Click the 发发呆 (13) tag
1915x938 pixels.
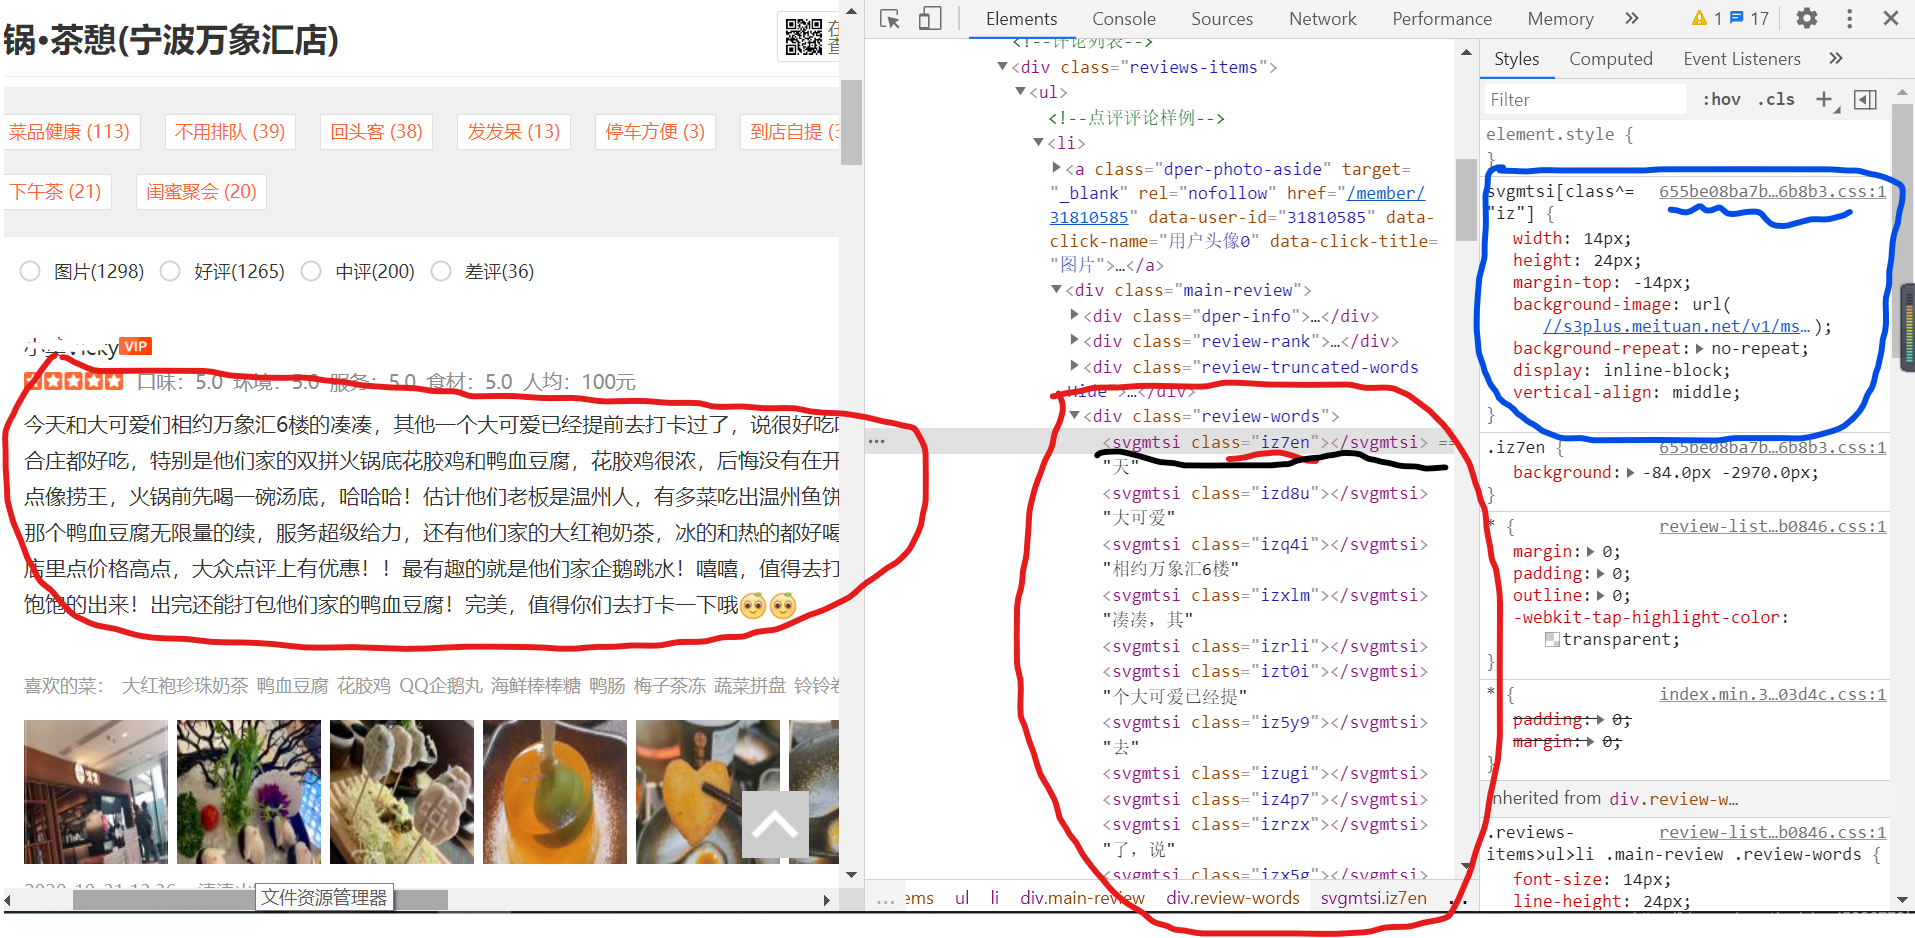(x=514, y=131)
